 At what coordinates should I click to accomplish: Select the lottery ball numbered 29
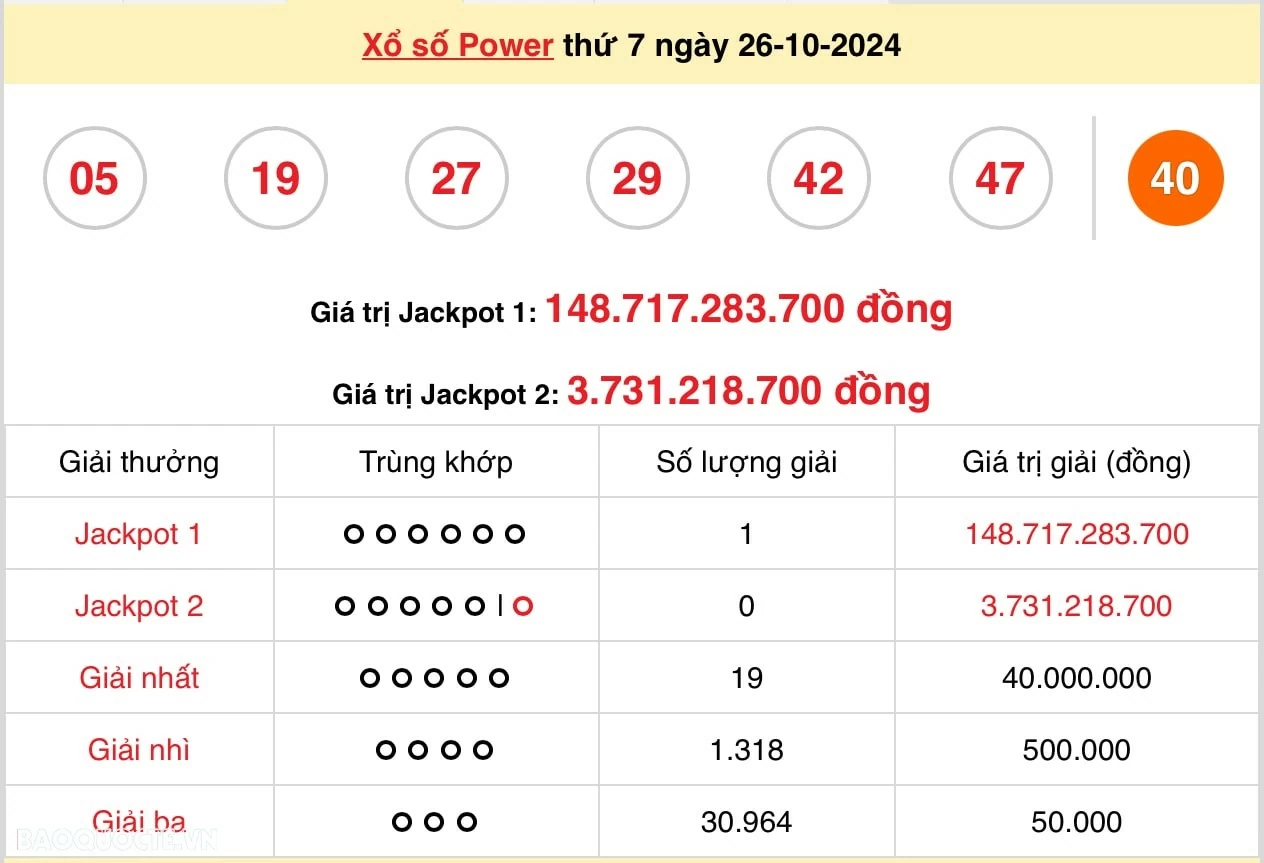click(x=638, y=178)
